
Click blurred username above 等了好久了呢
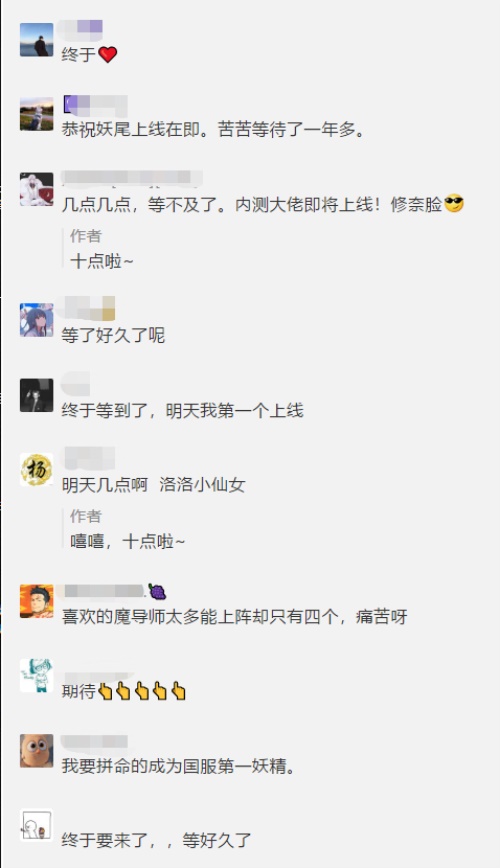tap(87, 309)
